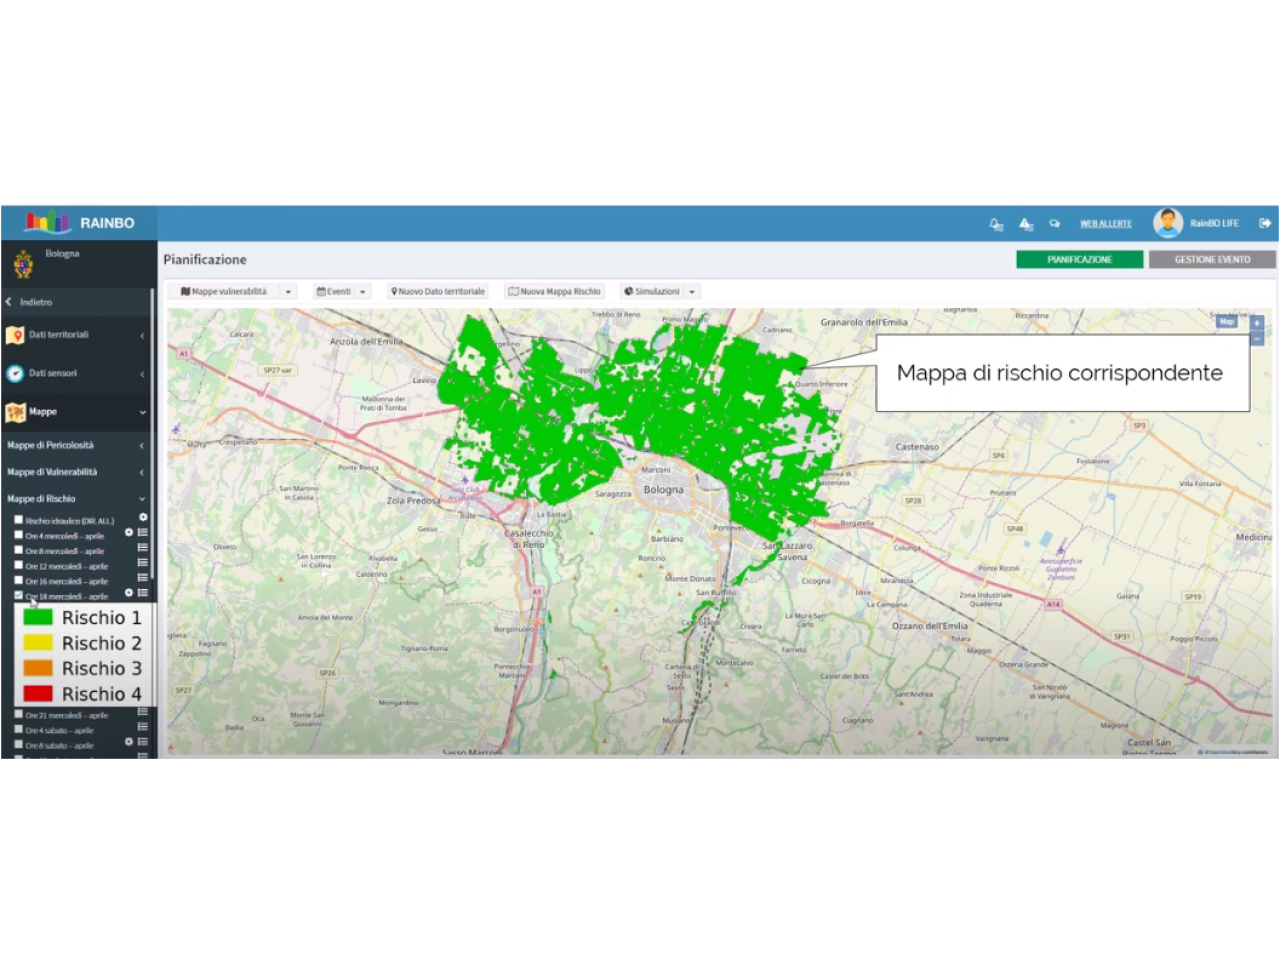
Task: Open WEB ALLERTE link
Action: 1106,224
